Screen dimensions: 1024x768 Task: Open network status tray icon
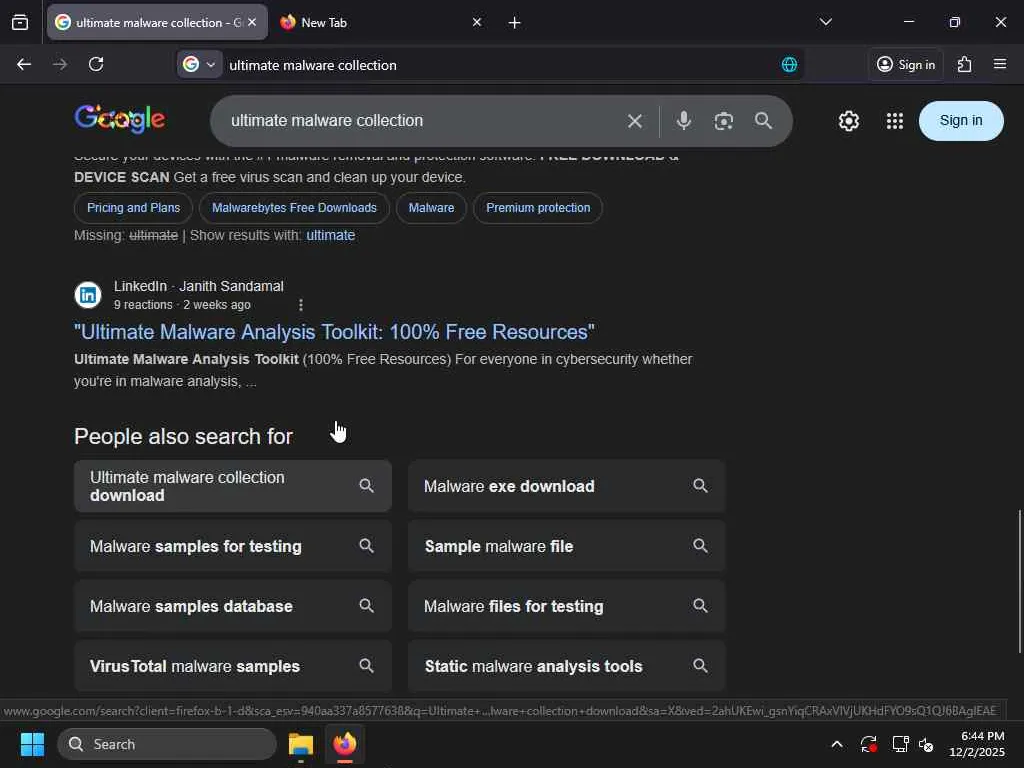tap(900, 744)
